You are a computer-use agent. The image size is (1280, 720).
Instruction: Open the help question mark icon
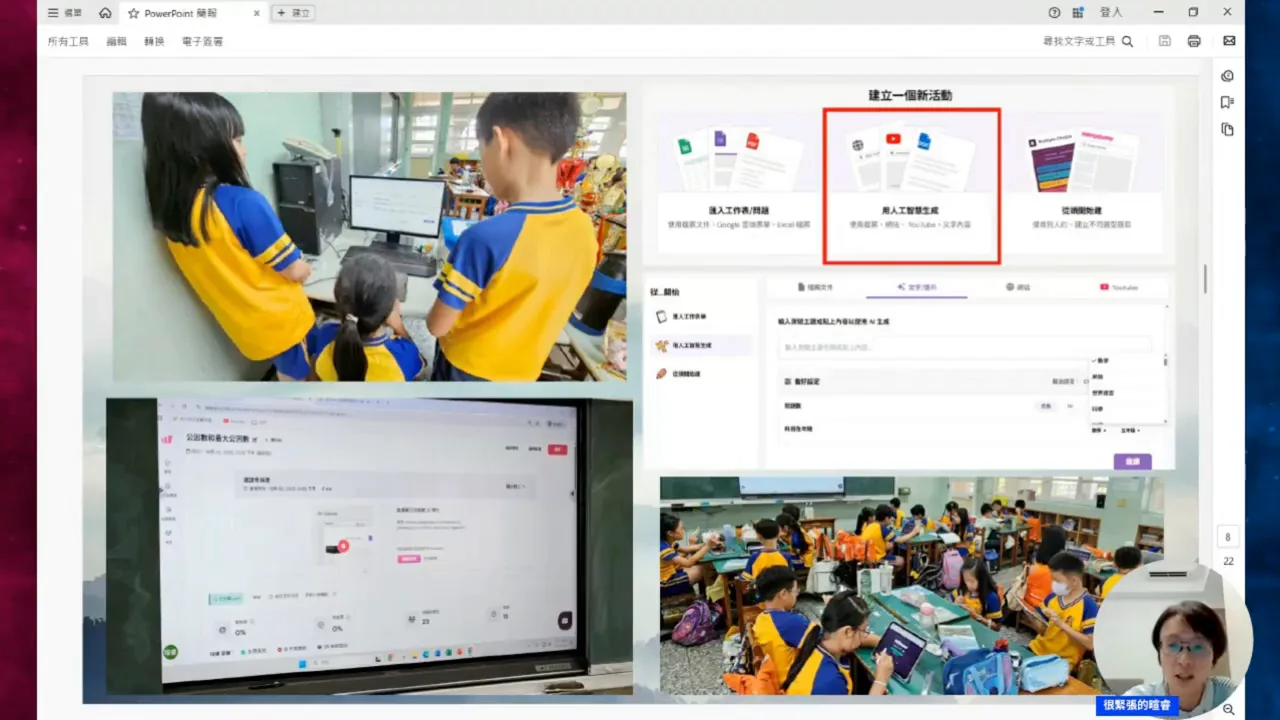(x=1054, y=13)
